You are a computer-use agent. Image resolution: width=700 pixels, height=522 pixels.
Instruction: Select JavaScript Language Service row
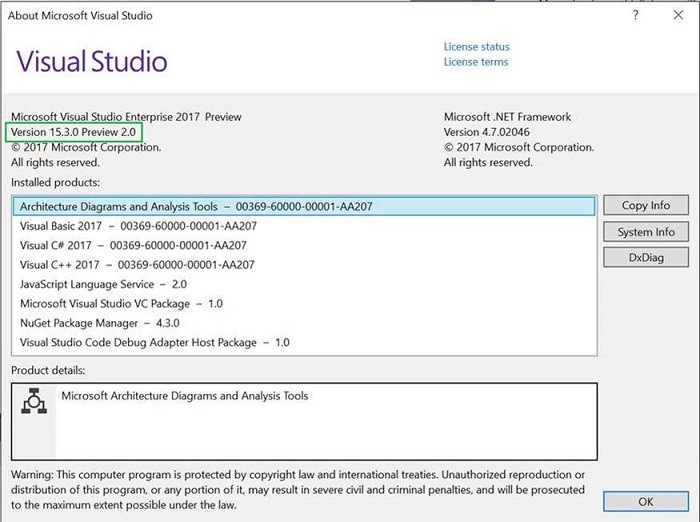pos(304,284)
